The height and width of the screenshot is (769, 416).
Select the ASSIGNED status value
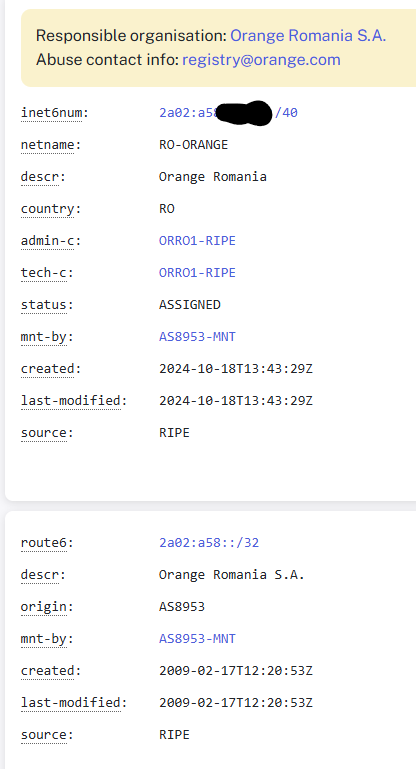190,305
